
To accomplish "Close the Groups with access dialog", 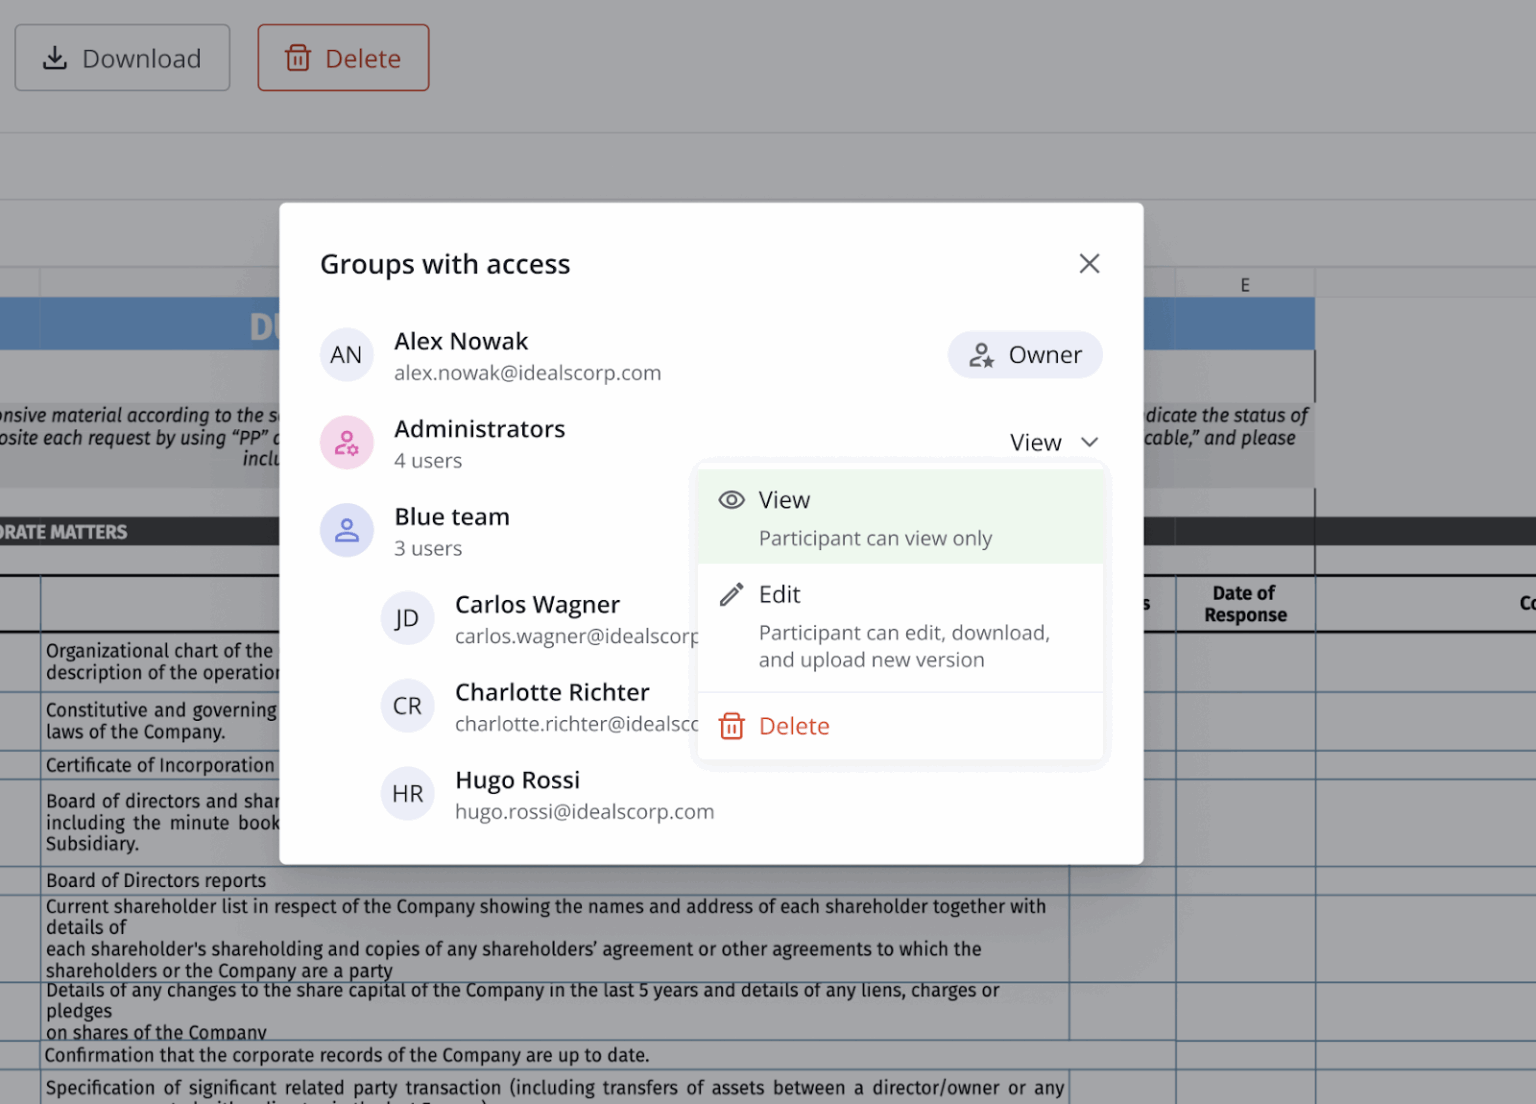I will click(x=1089, y=263).
